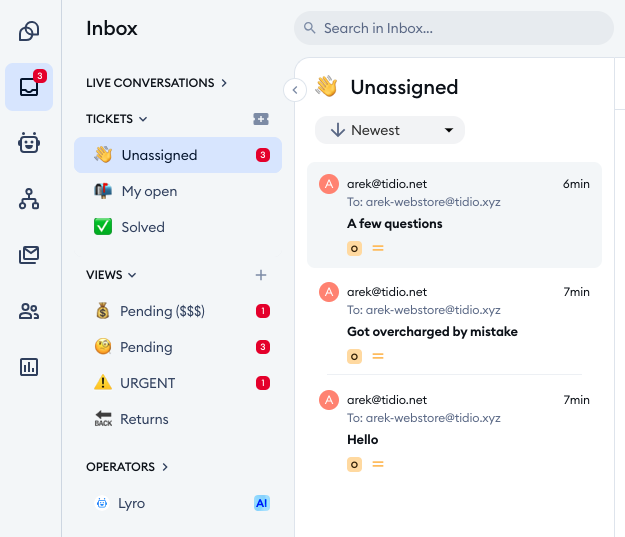Expand the Operators section
The image size is (625, 537).
(x=127, y=466)
